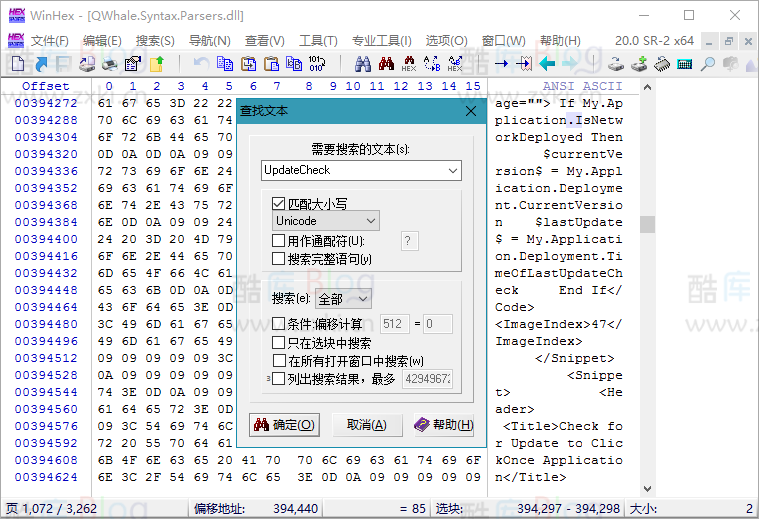
Task: Click the Open file toolbar icon
Action: (41, 63)
